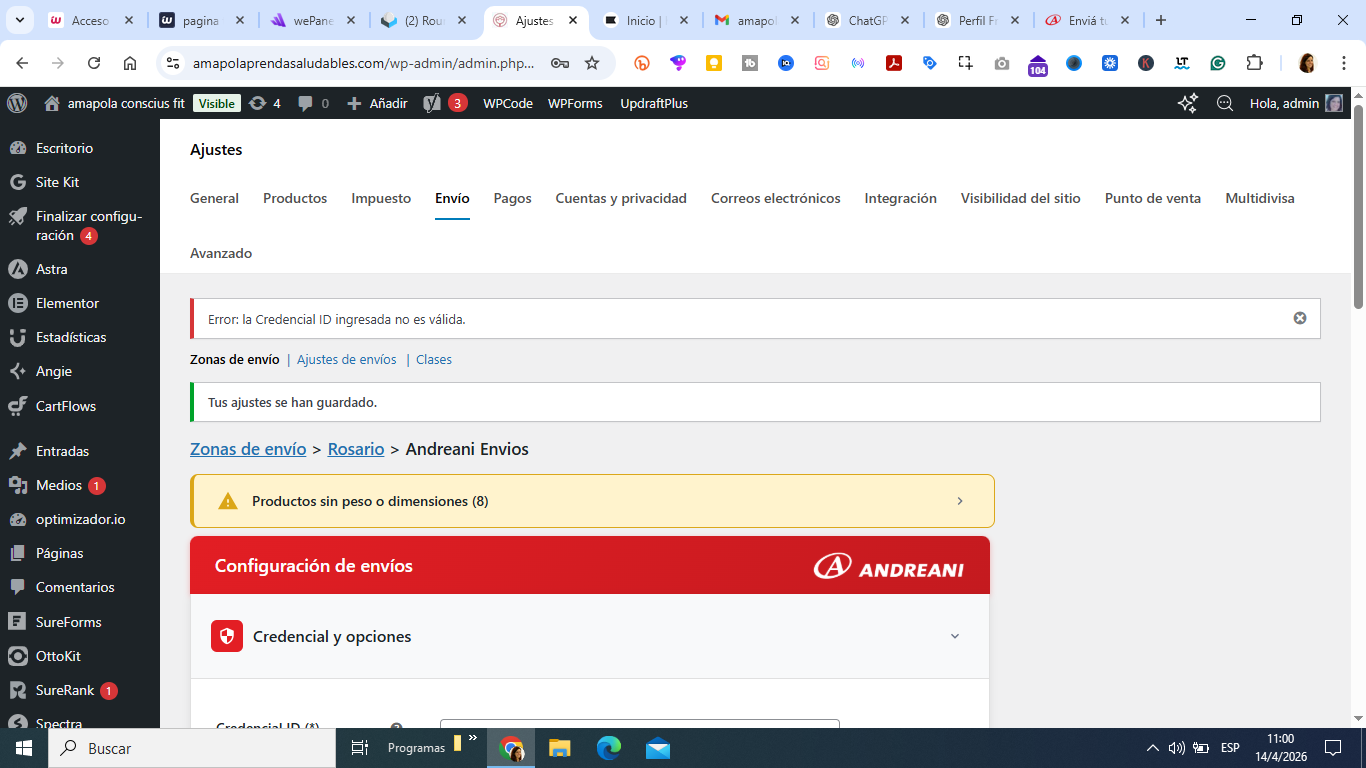
Task: Collapse the Credencial y opciones section
Action: [954, 636]
